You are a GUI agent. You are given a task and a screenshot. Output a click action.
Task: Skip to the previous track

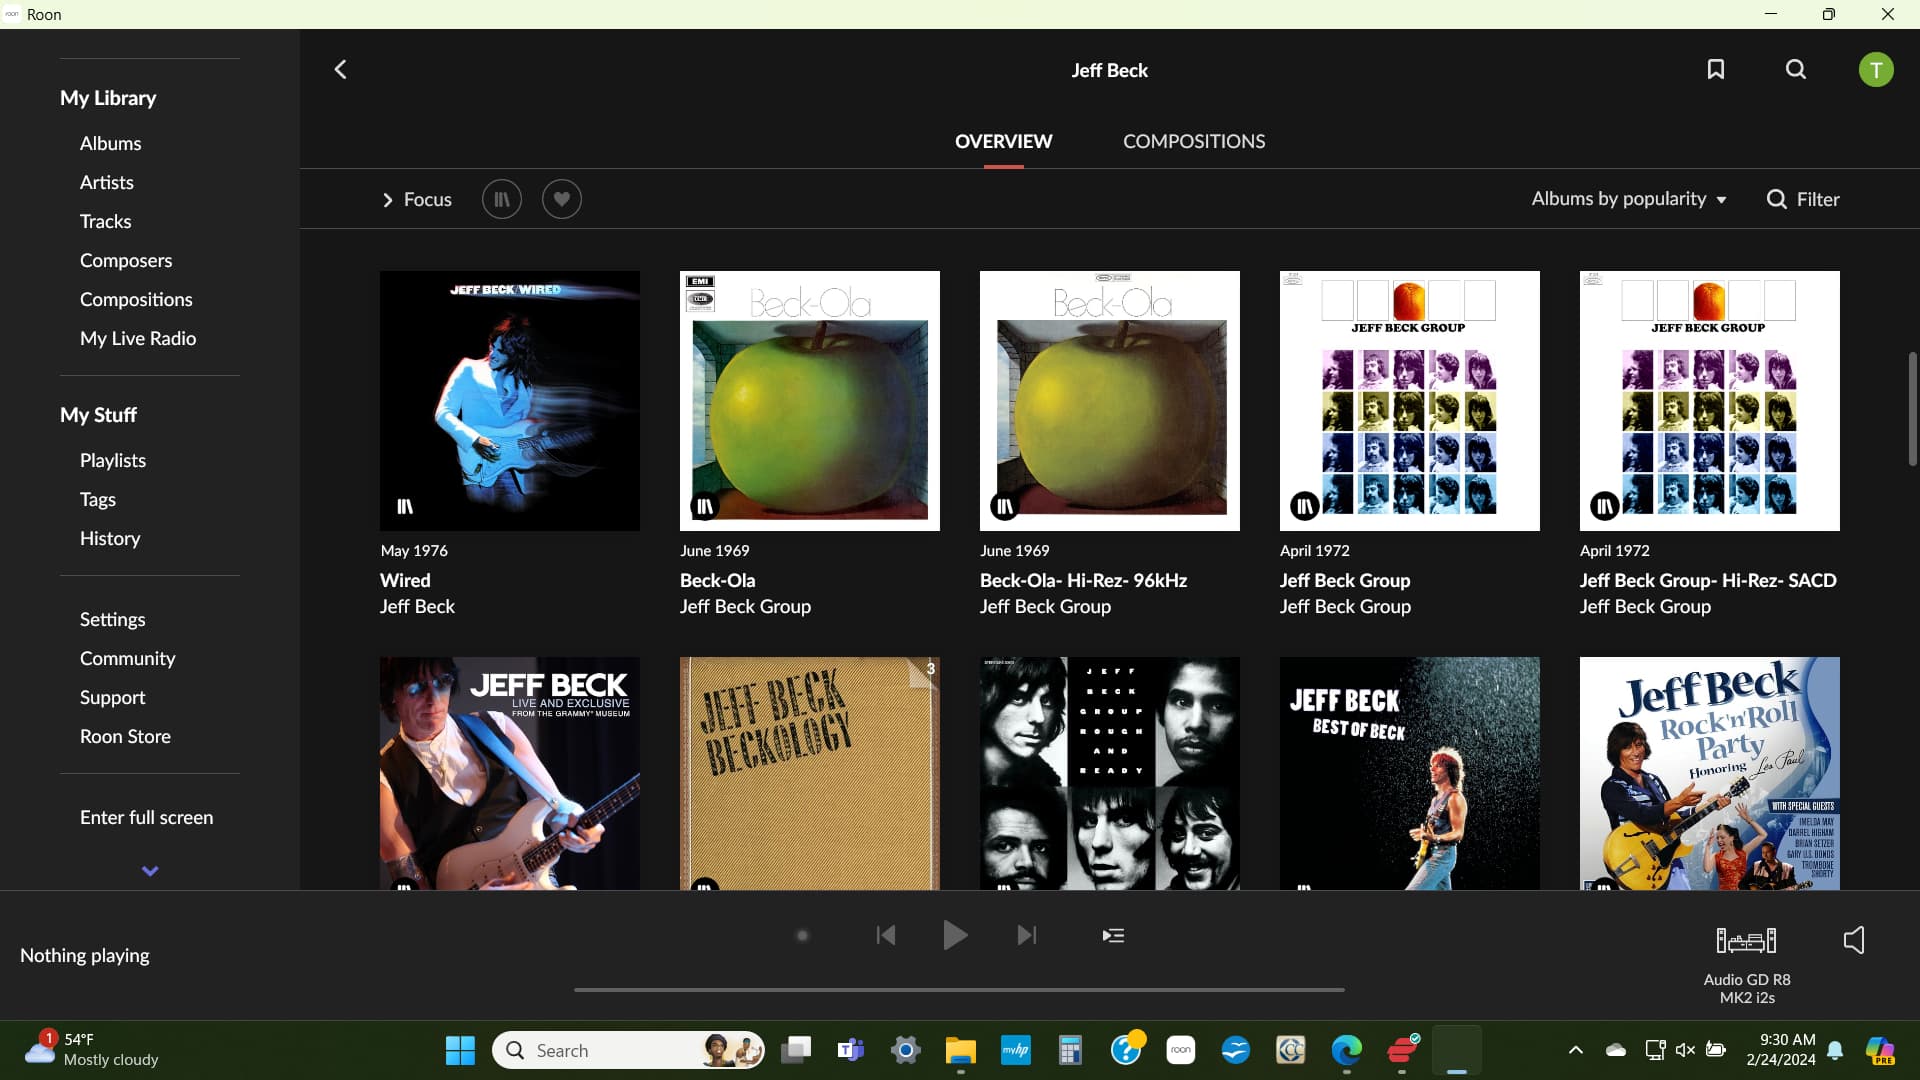coord(886,935)
